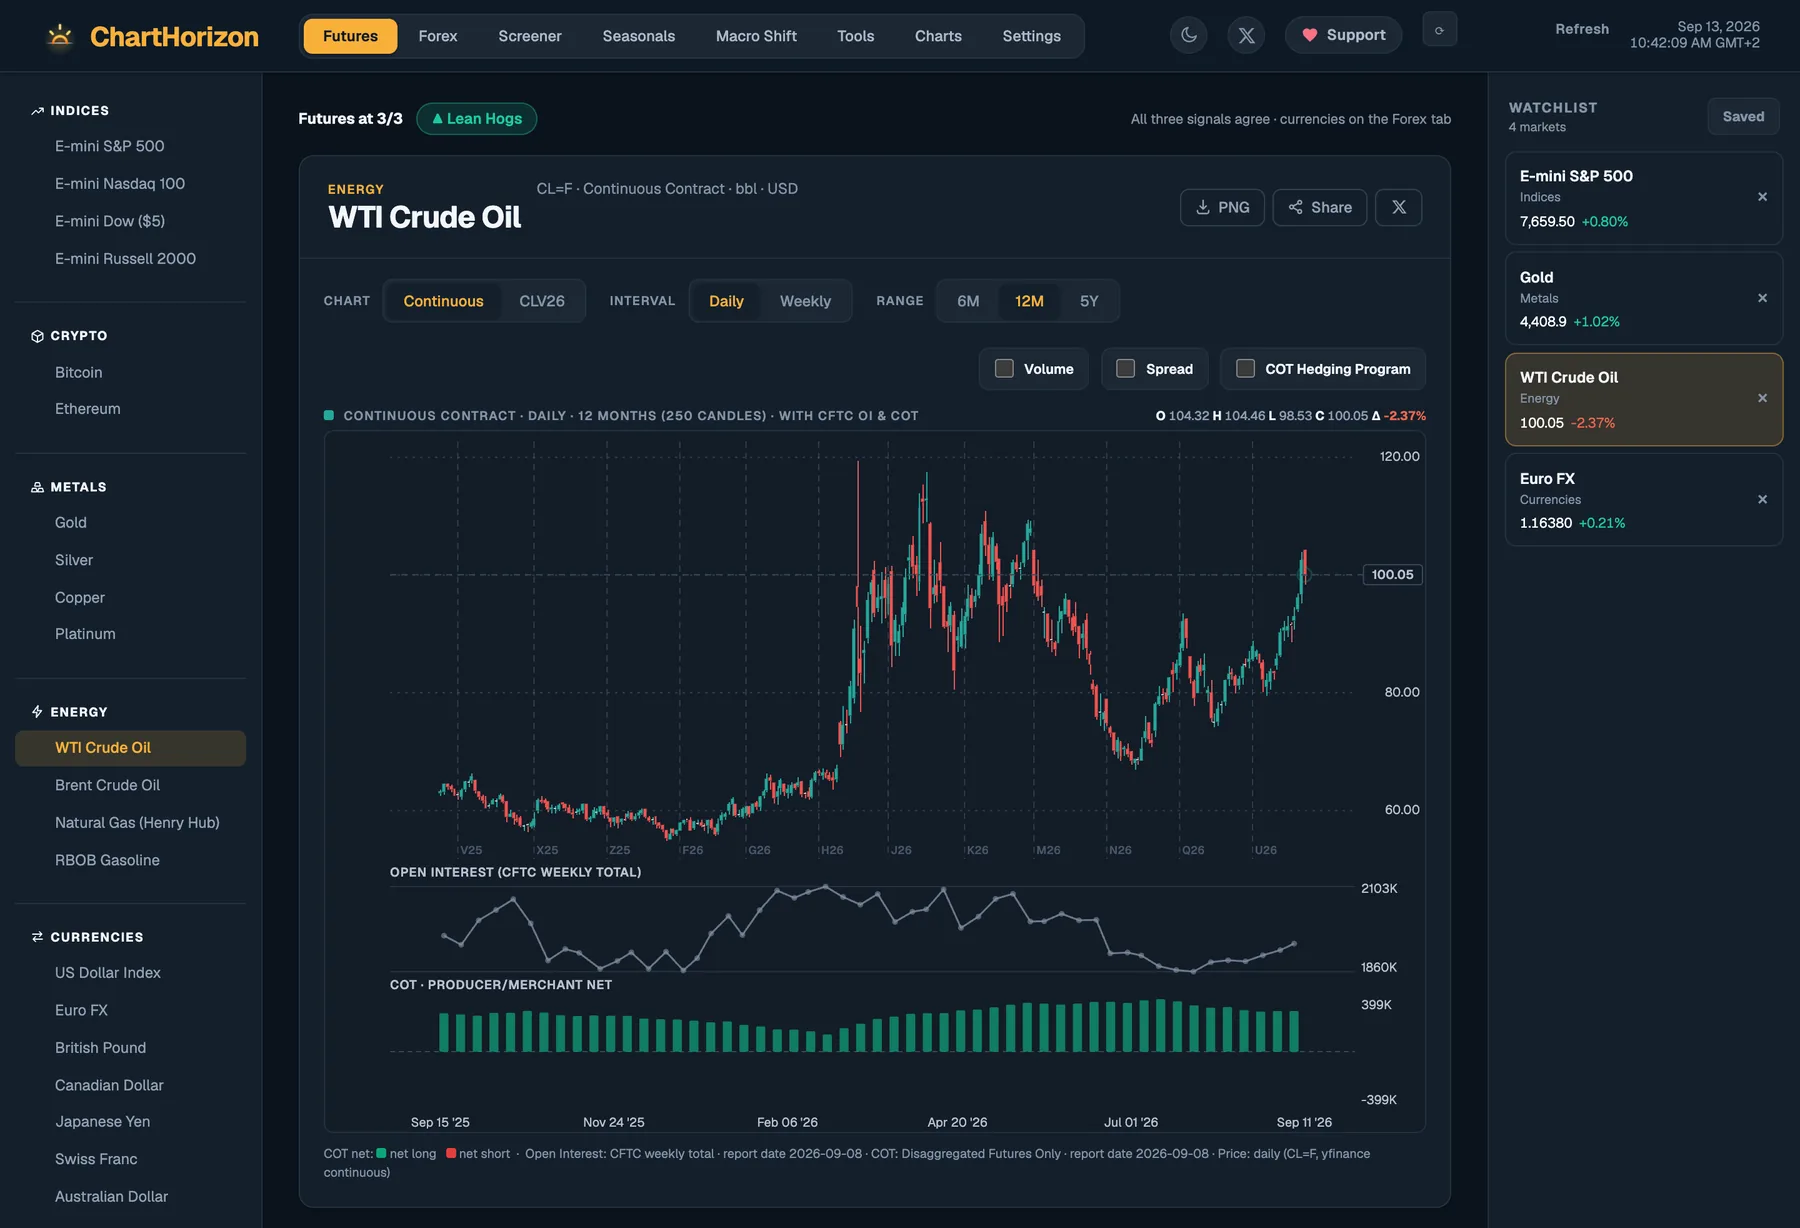
Task: Open the Tools tab
Action: click(x=856, y=36)
